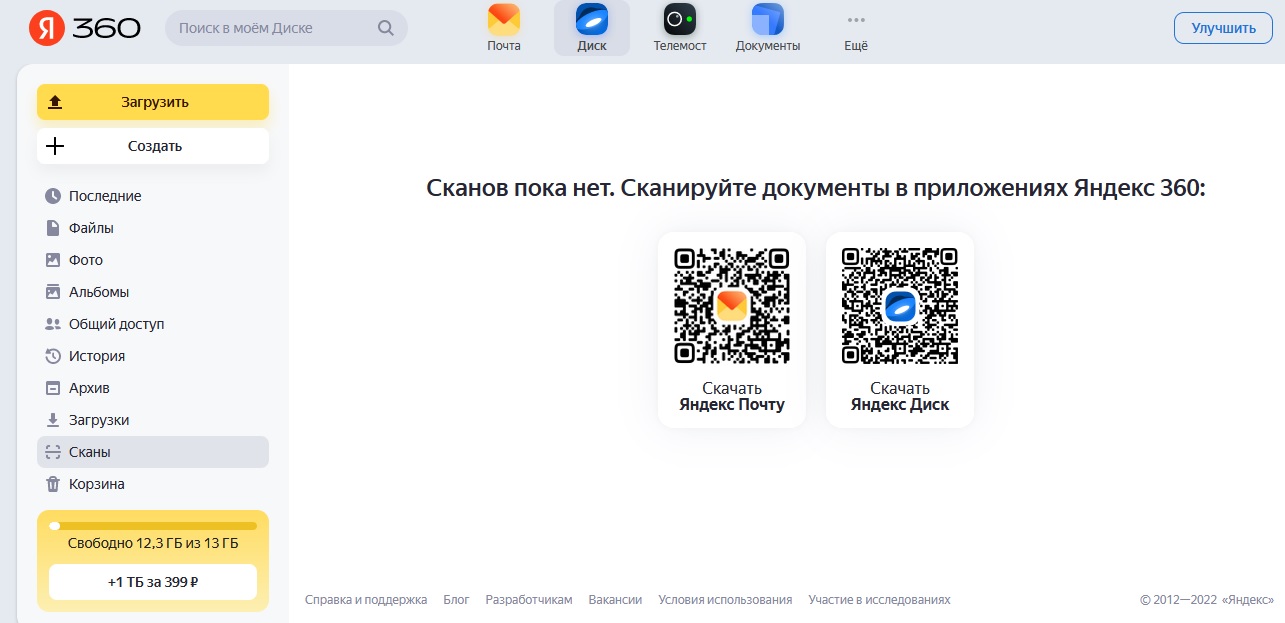The width and height of the screenshot is (1285, 623).
Task: Click the download icon beside Загрузки
Action: coord(53,420)
